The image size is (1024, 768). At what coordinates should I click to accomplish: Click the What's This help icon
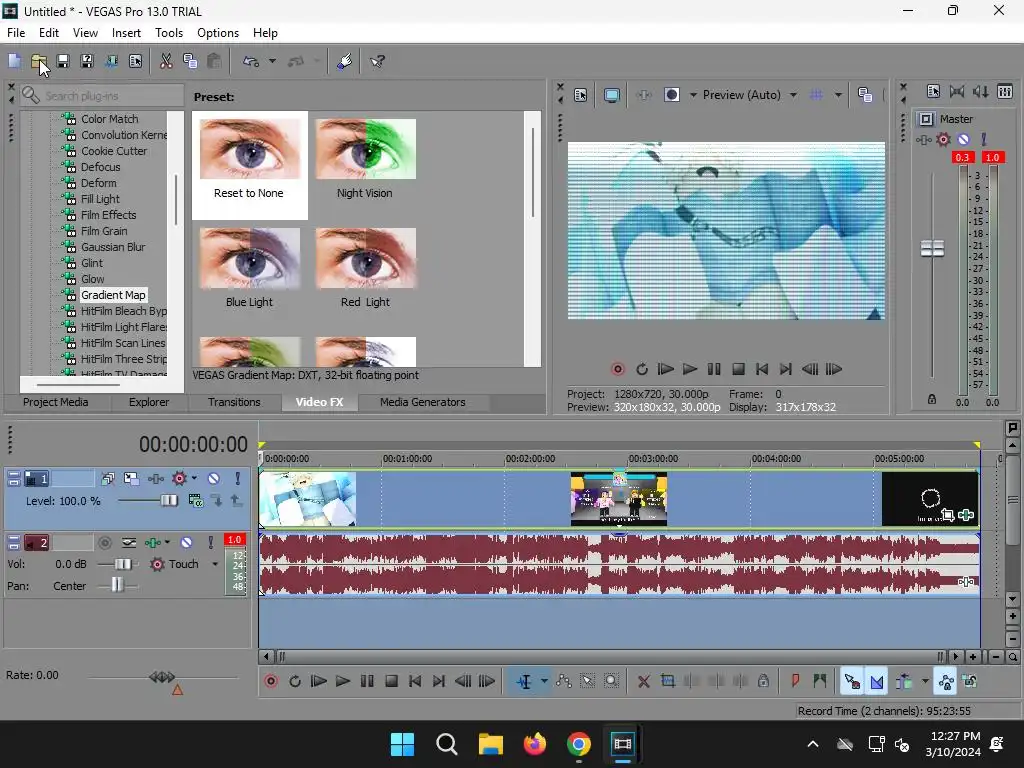377,61
